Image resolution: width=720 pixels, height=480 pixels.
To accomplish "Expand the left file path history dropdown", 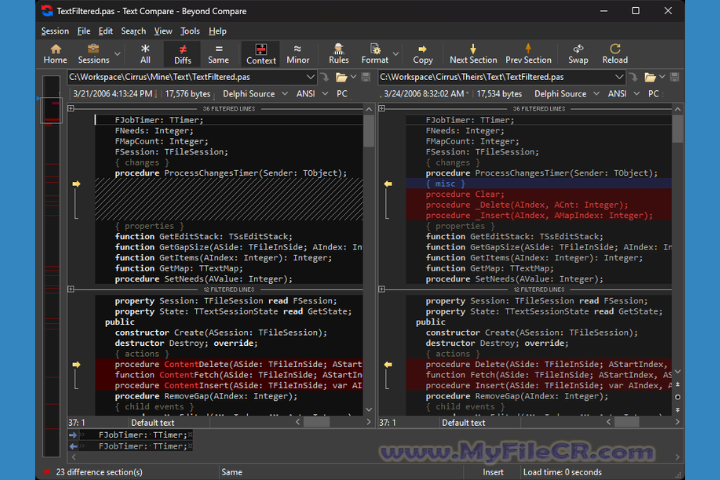I will (x=310, y=77).
